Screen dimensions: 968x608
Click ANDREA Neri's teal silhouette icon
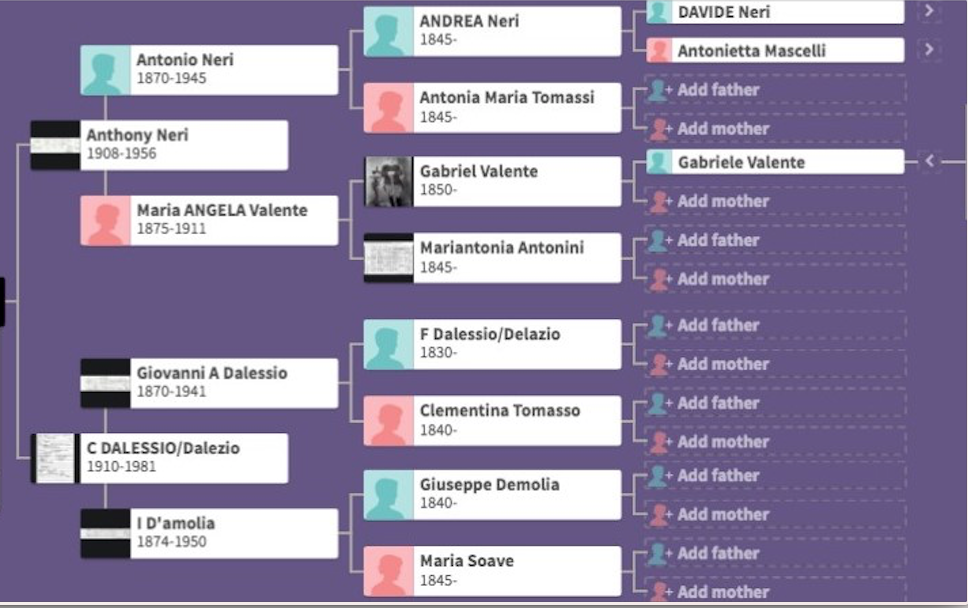388,31
